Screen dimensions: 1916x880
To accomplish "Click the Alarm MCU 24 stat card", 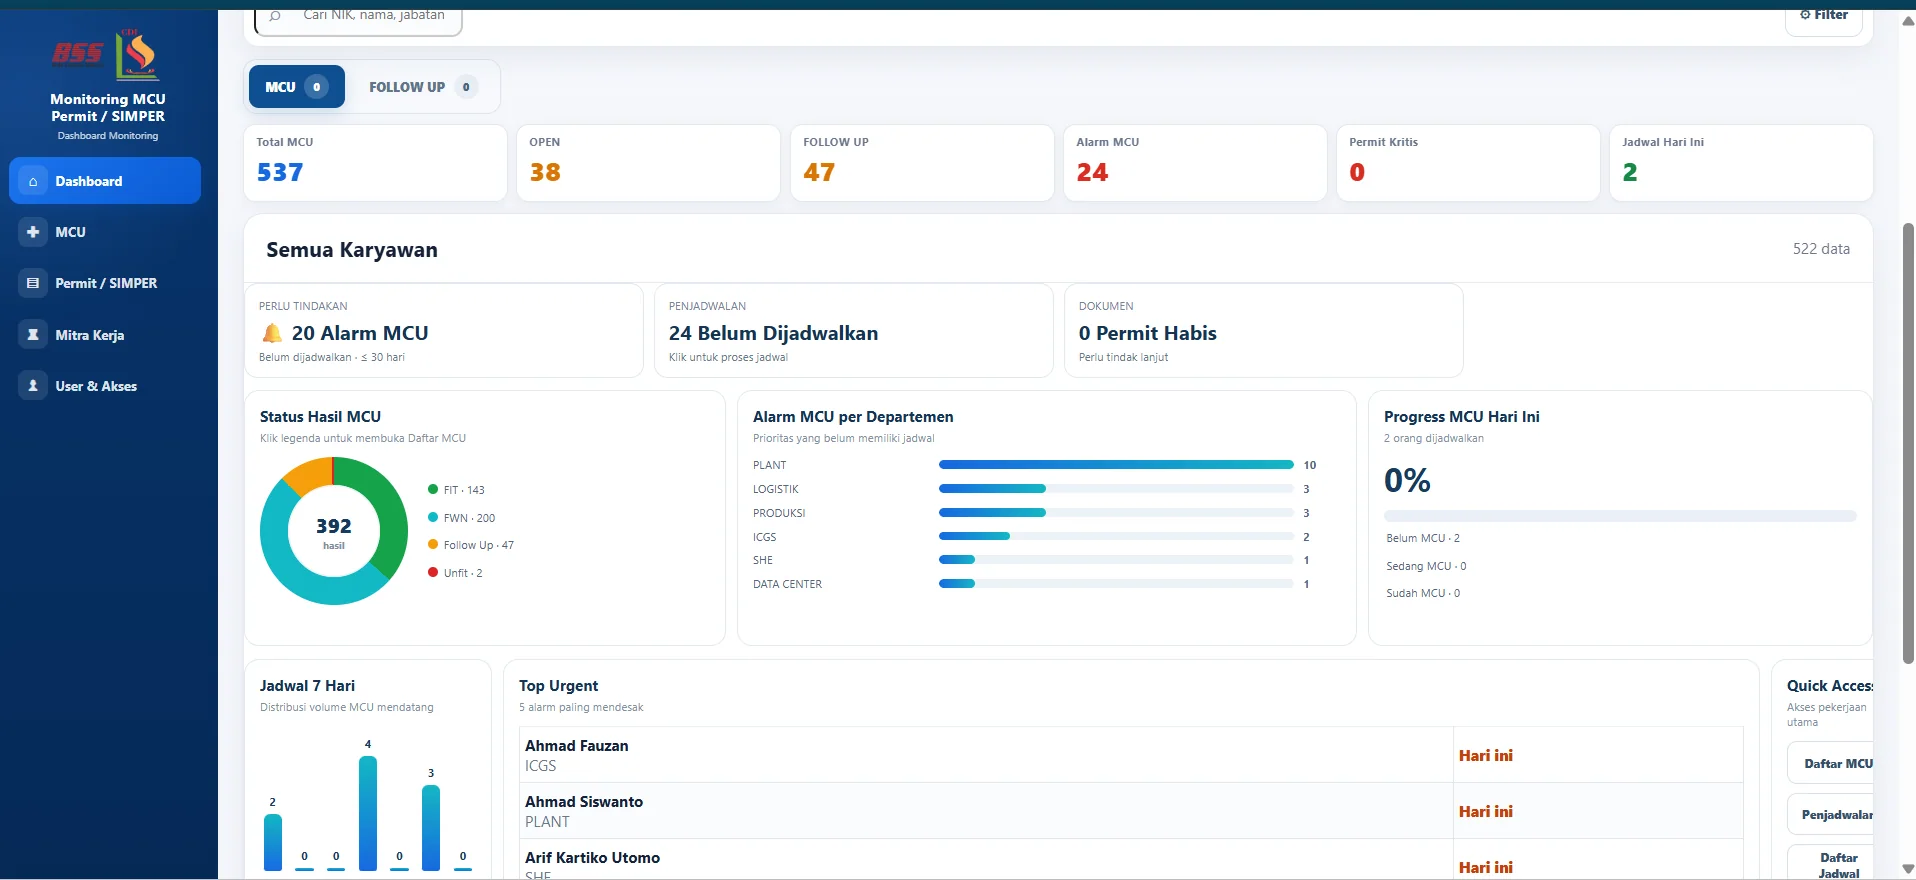I will pos(1195,163).
